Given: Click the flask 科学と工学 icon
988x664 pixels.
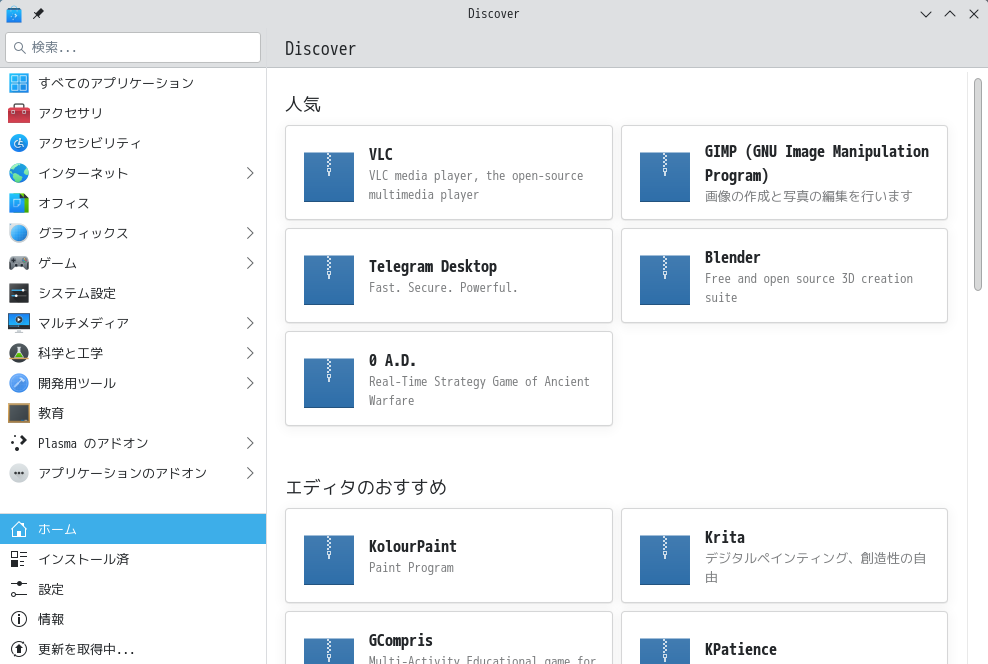Looking at the screenshot, I should click(19, 353).
